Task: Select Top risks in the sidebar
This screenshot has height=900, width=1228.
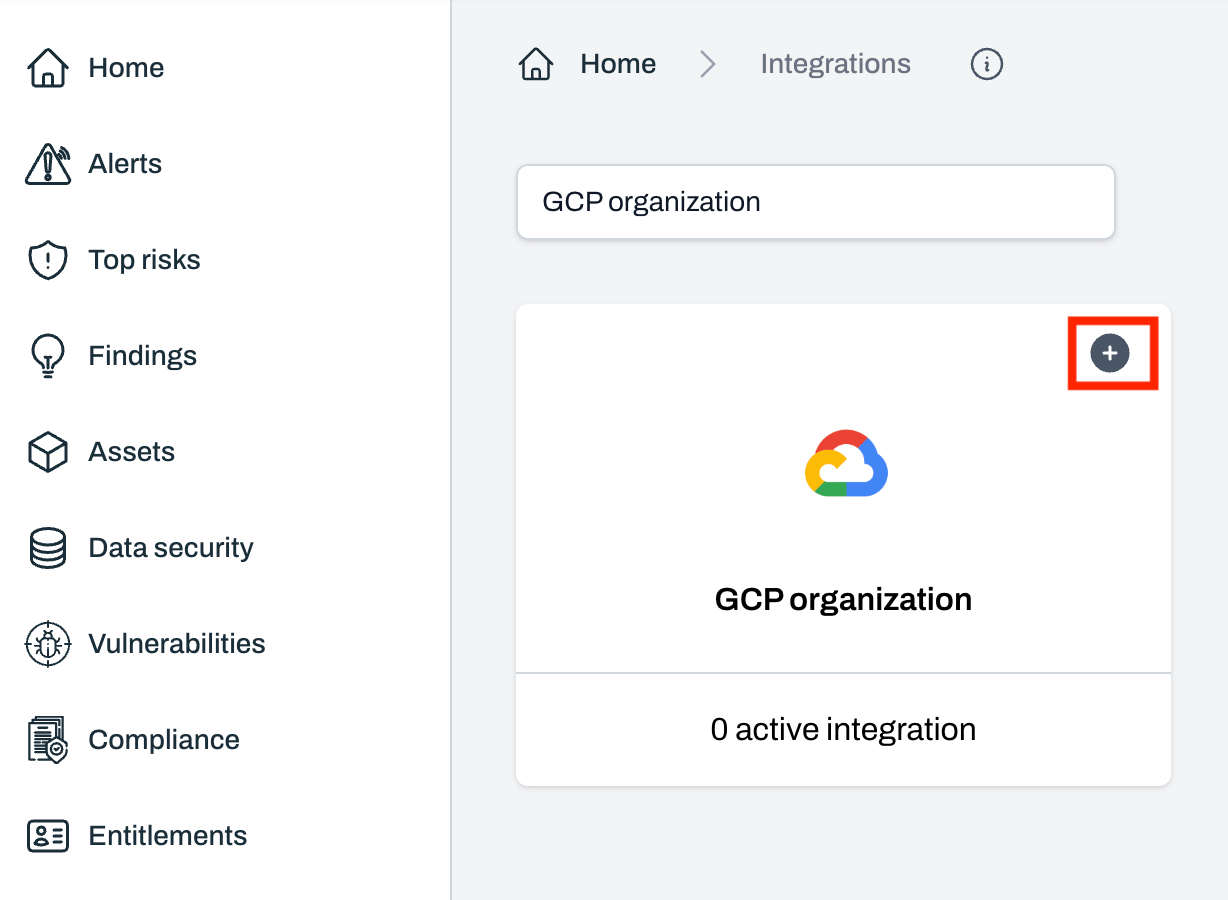Action: (x=144, y=260)
